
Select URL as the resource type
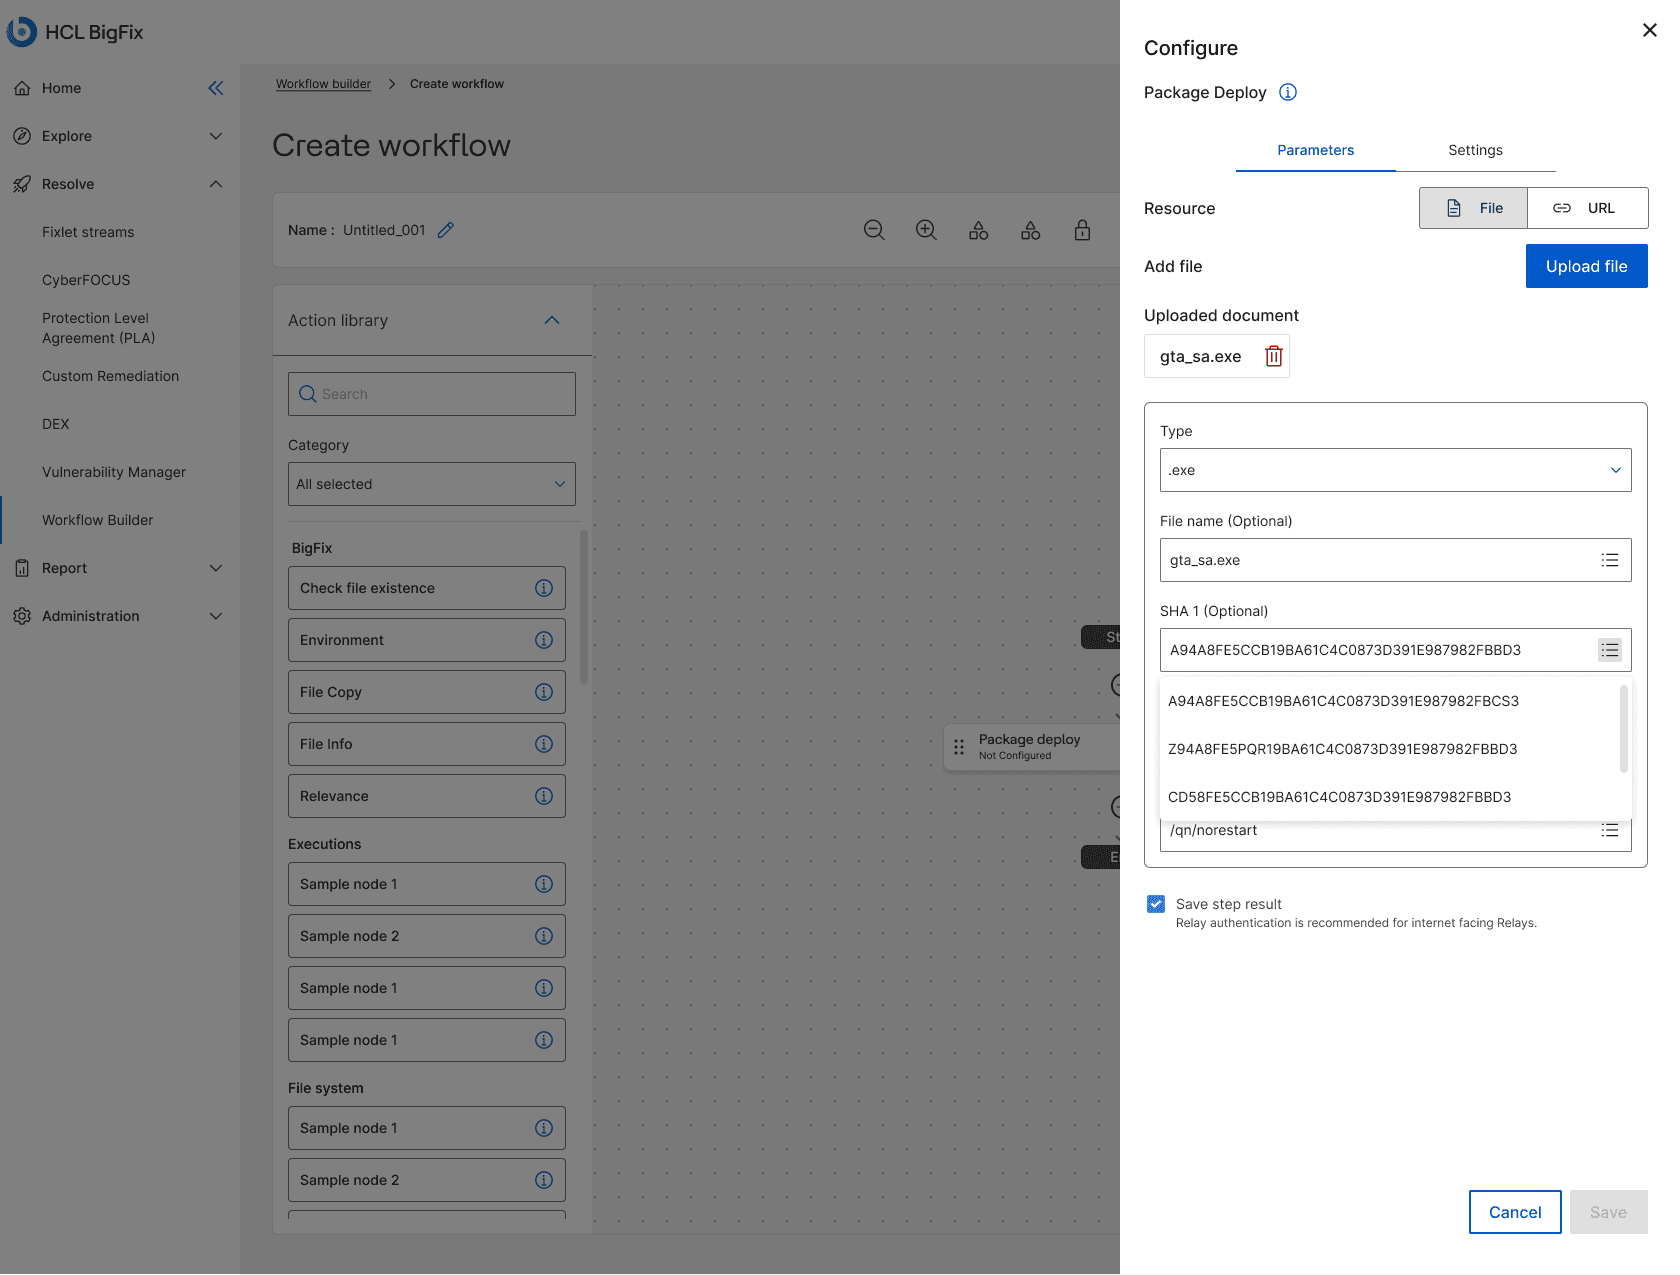[1588, 208]
